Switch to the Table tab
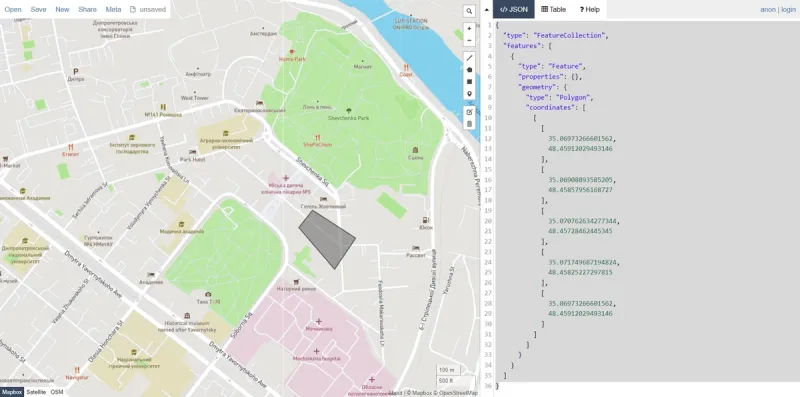The image size is (800, 397). click(554, 9)
